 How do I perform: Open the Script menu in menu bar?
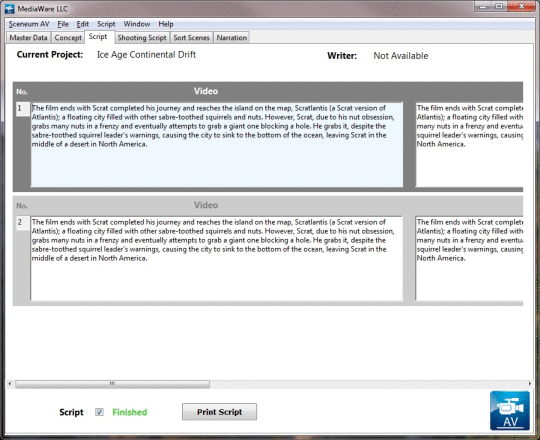(106, 24)
